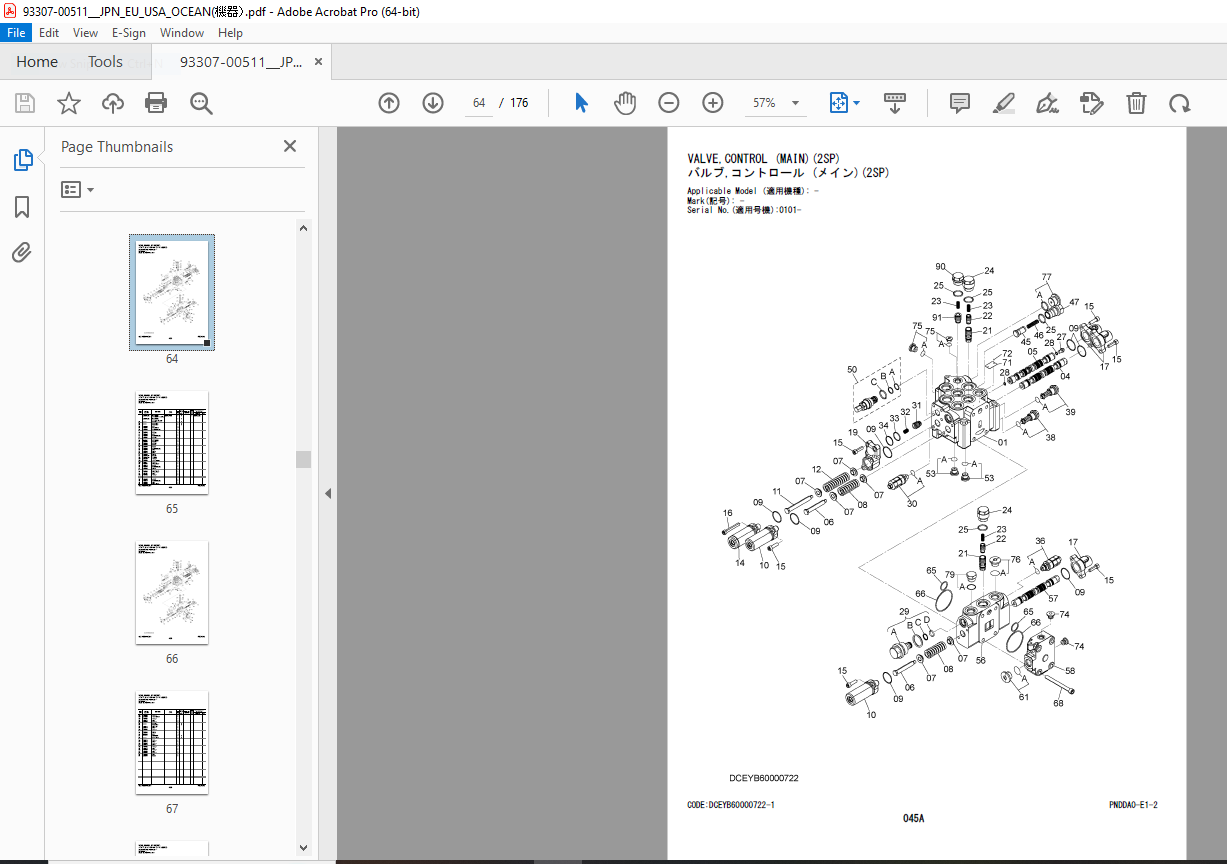Click the page number input field
Screen dimensions: 1227x864
pos(479,103)
